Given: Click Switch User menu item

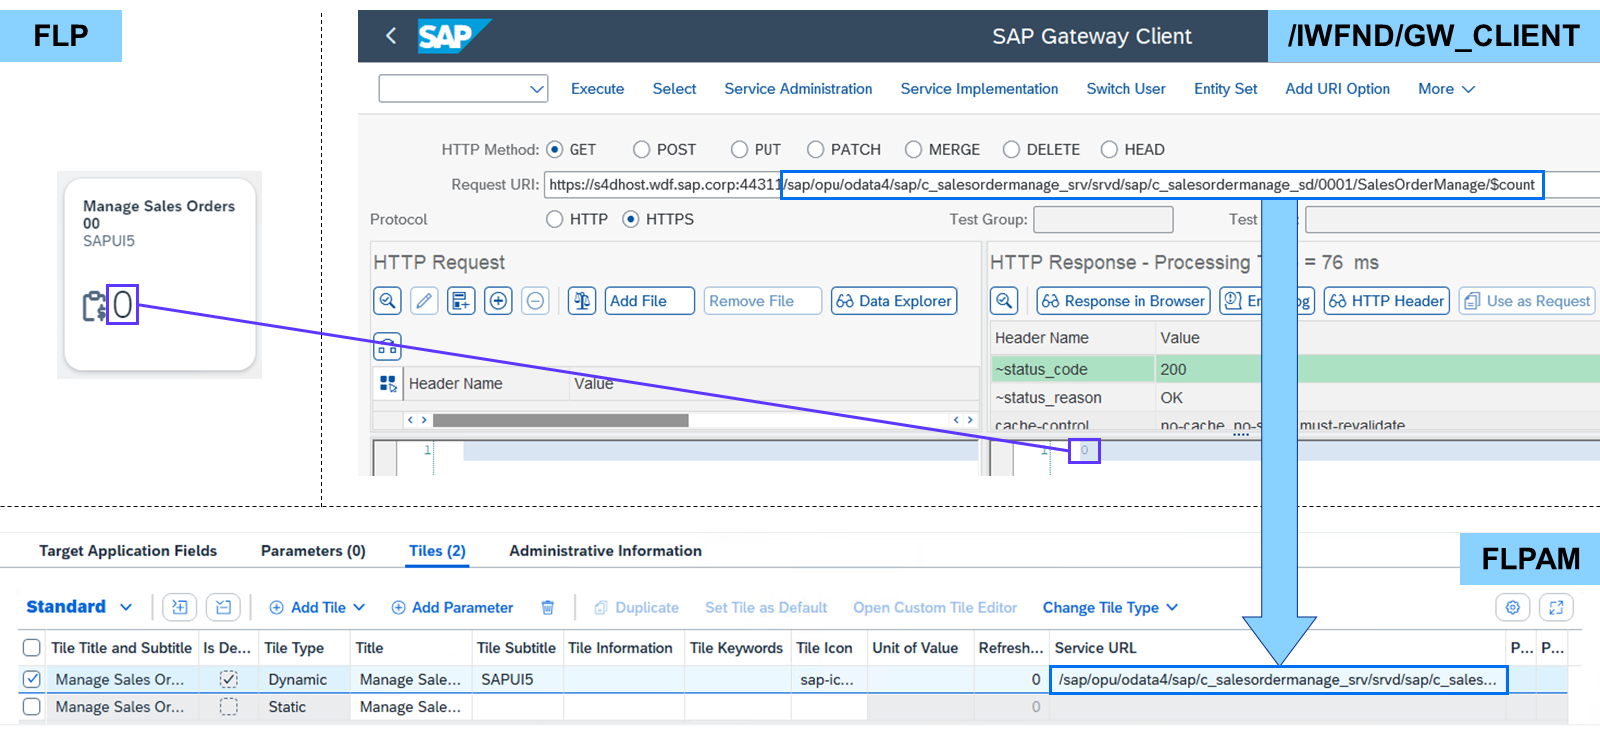Looking at the screenshot, I should pos(1126,89).
